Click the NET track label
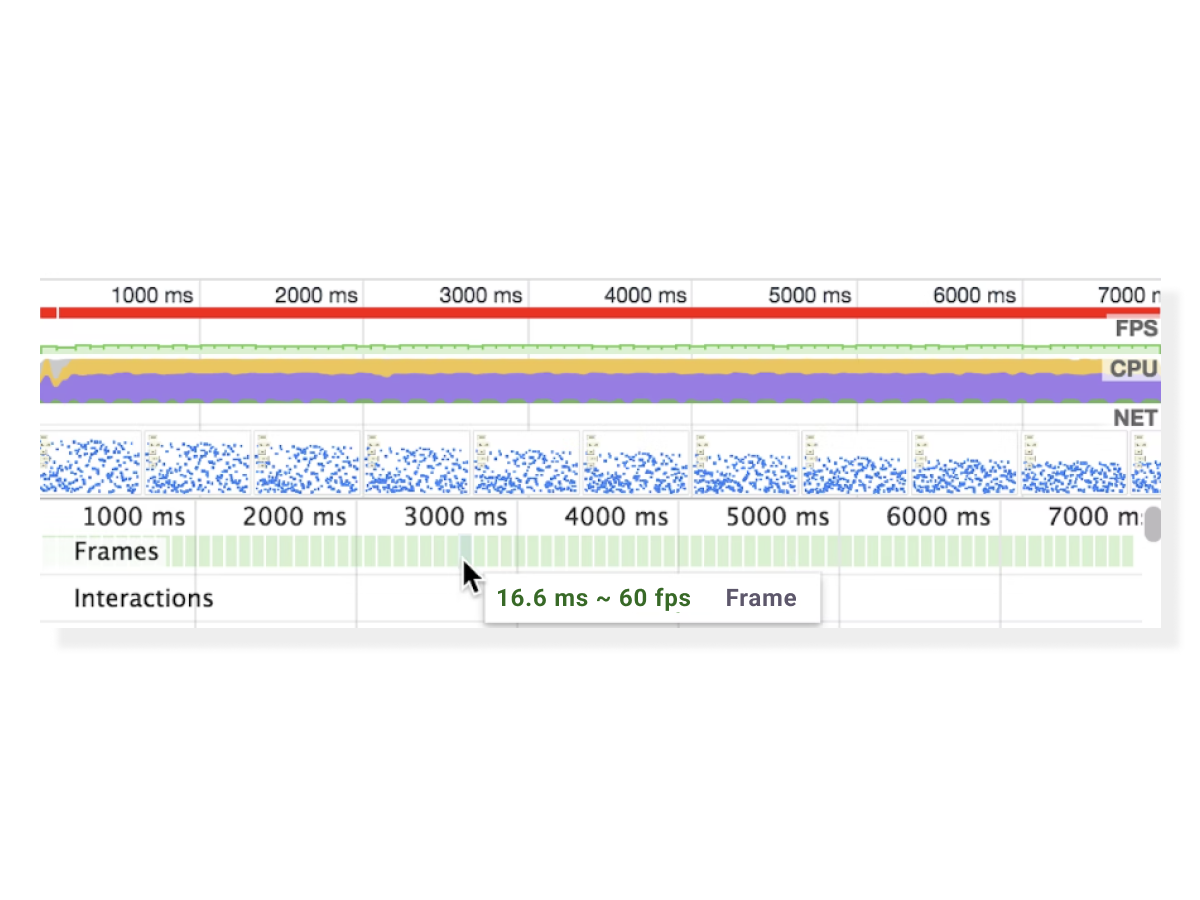This screenshot has width=1200, height=900. [1135, 418]
